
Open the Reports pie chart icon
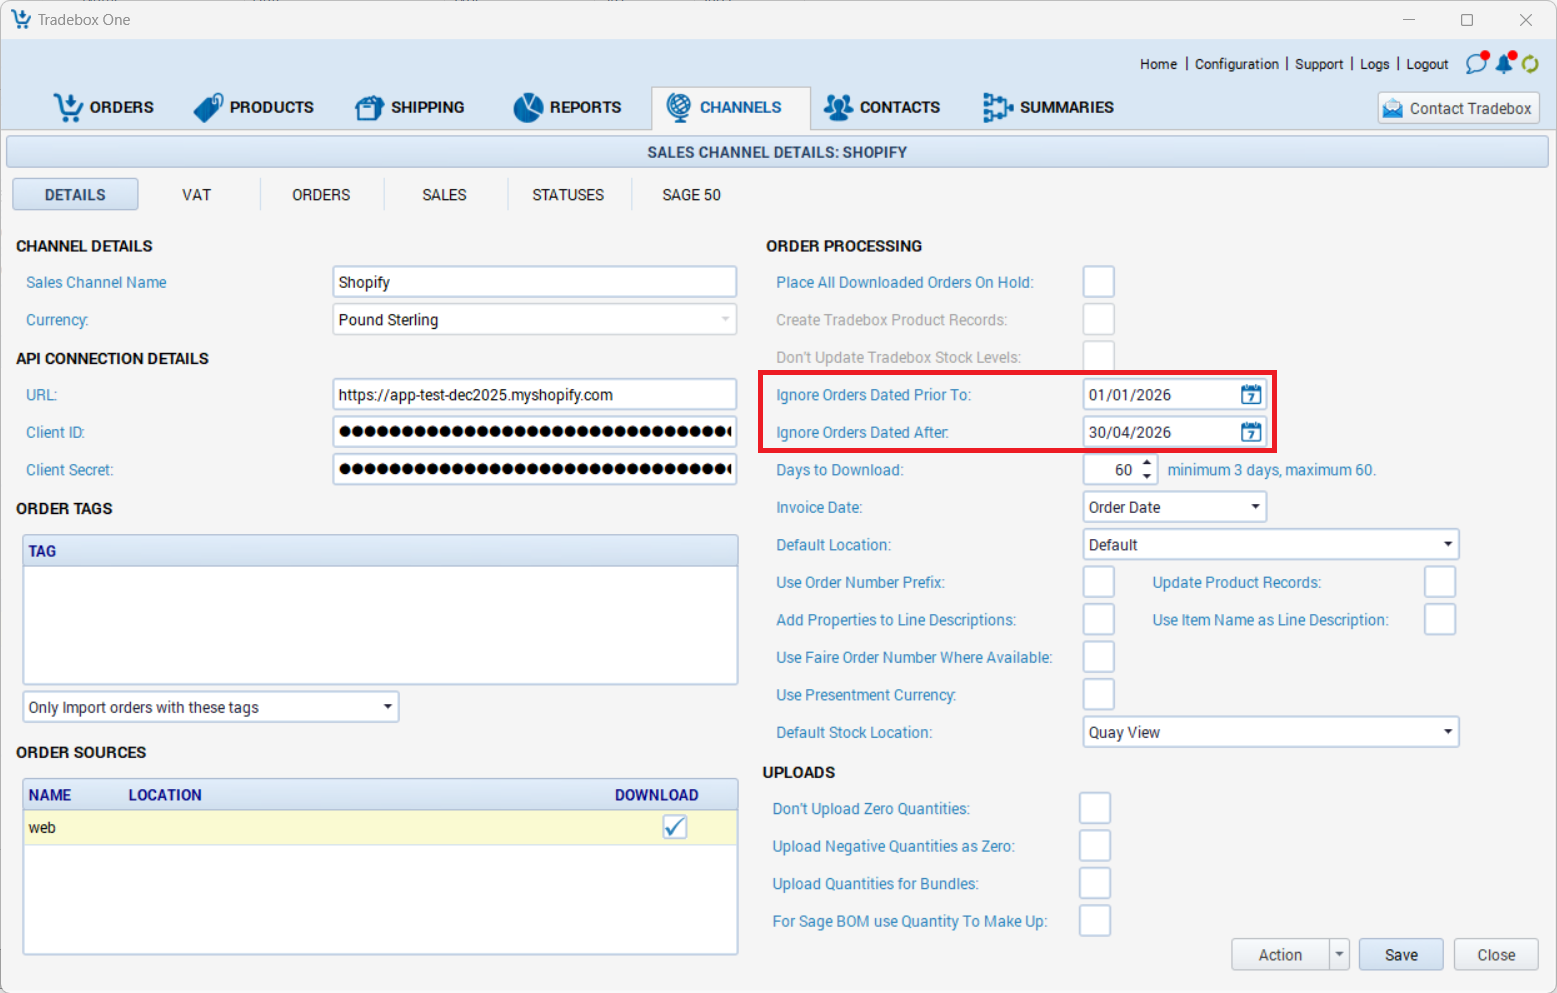(528, 107)
